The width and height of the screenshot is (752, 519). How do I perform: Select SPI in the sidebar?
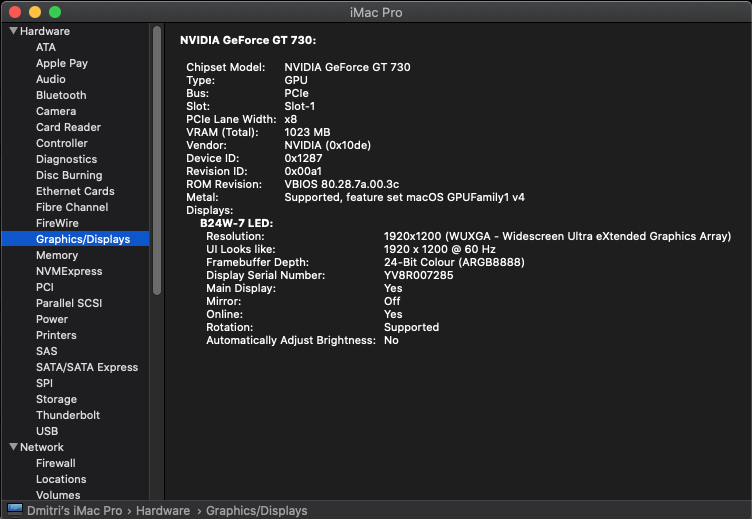point(44,383)
